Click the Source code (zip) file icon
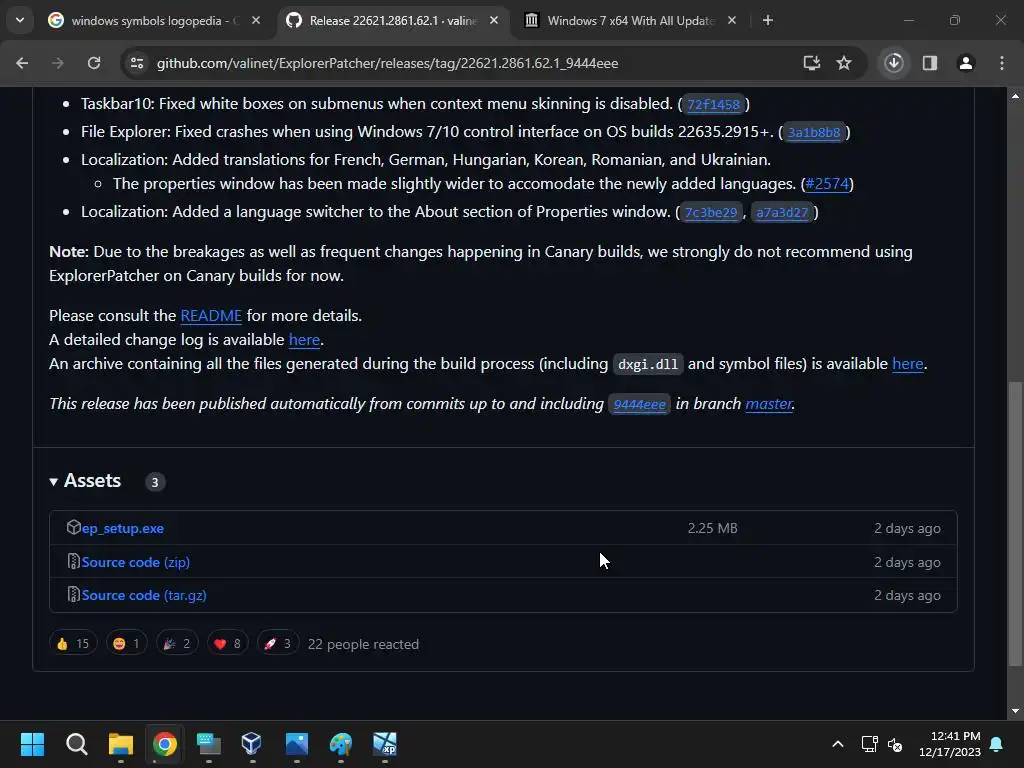Image resolution: width=1024 pixels, height=768 pixels. pos(74,562)
